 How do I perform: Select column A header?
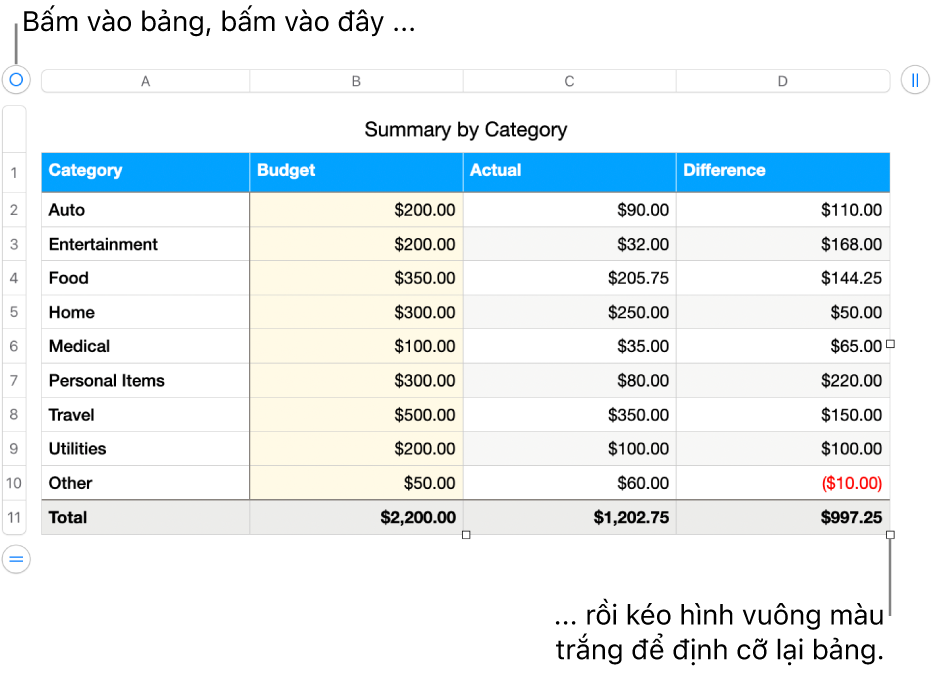[146, 81]
